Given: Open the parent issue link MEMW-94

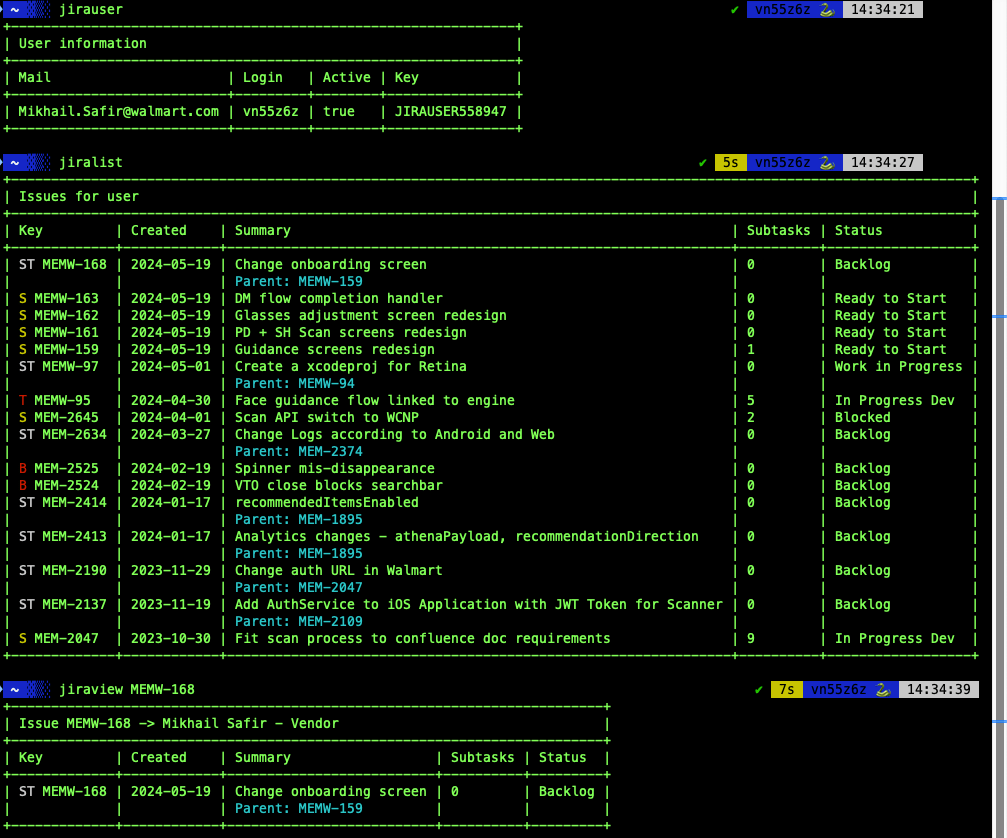Looking at the screenshot, I should [x=326, y=383].
